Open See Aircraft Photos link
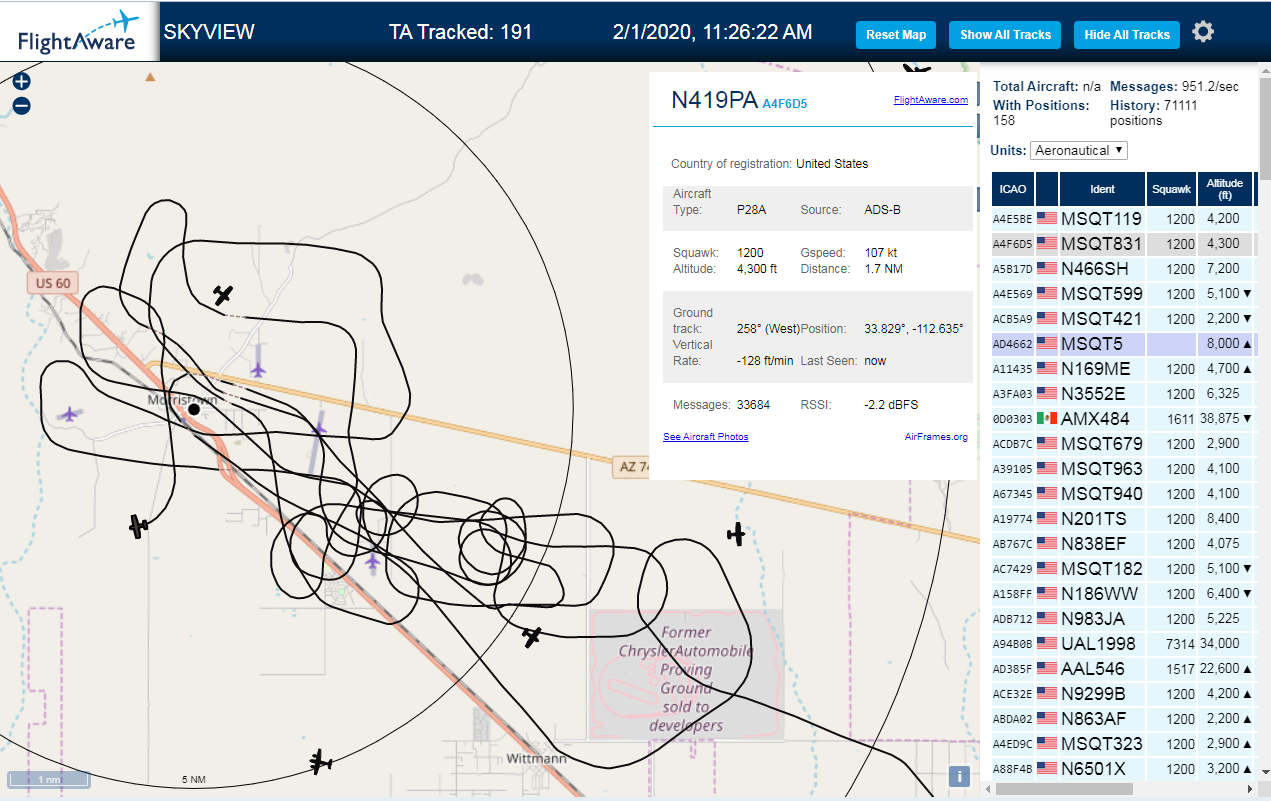1271x801 pixels. pos(705,436)
